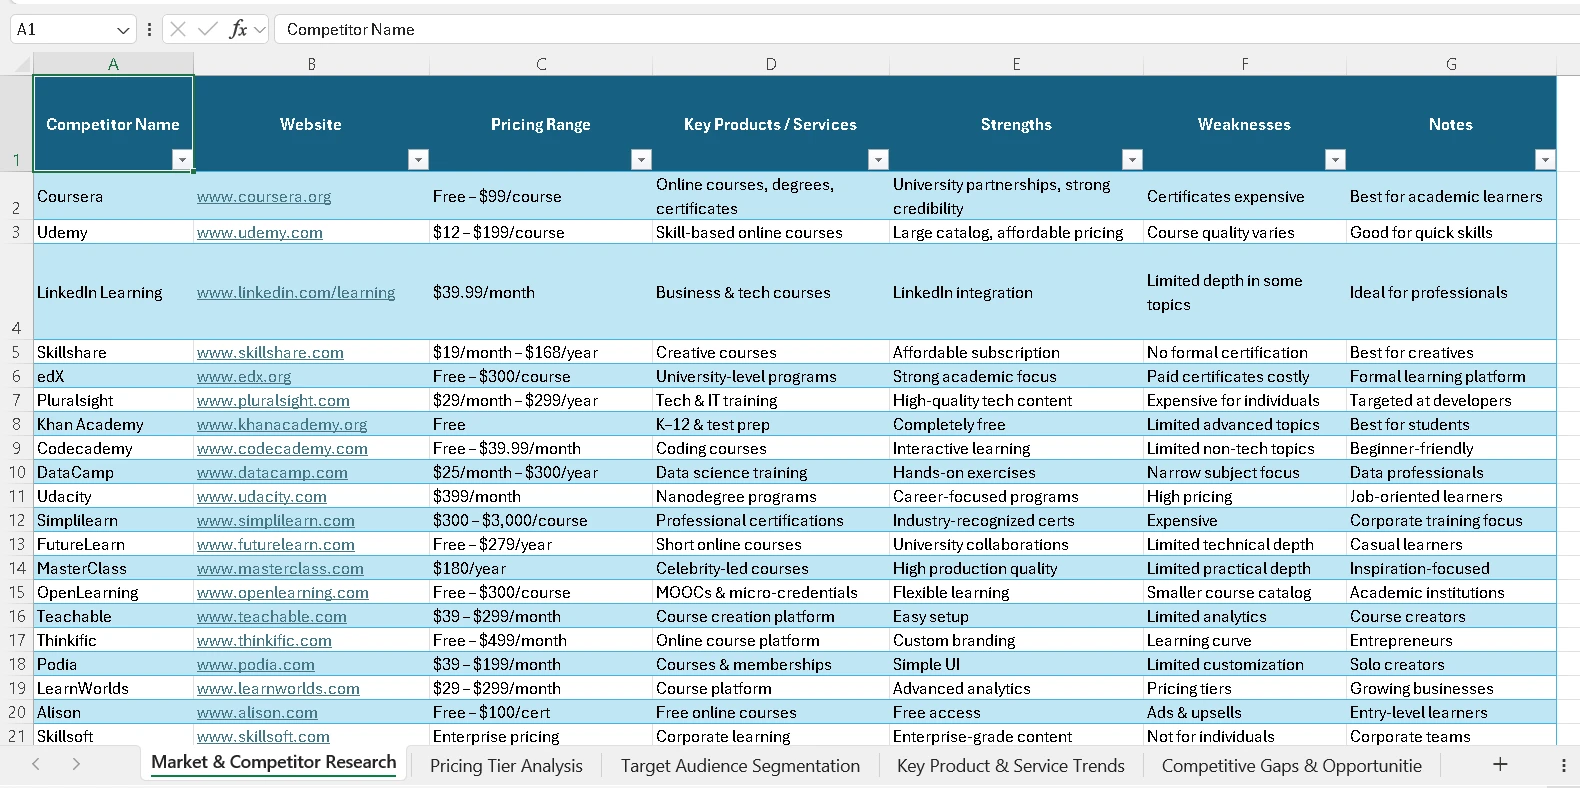The width and height of the screenshot is (1580, 788).
Task: Expand the Name Box dropdown
Action: click(123, 30)
